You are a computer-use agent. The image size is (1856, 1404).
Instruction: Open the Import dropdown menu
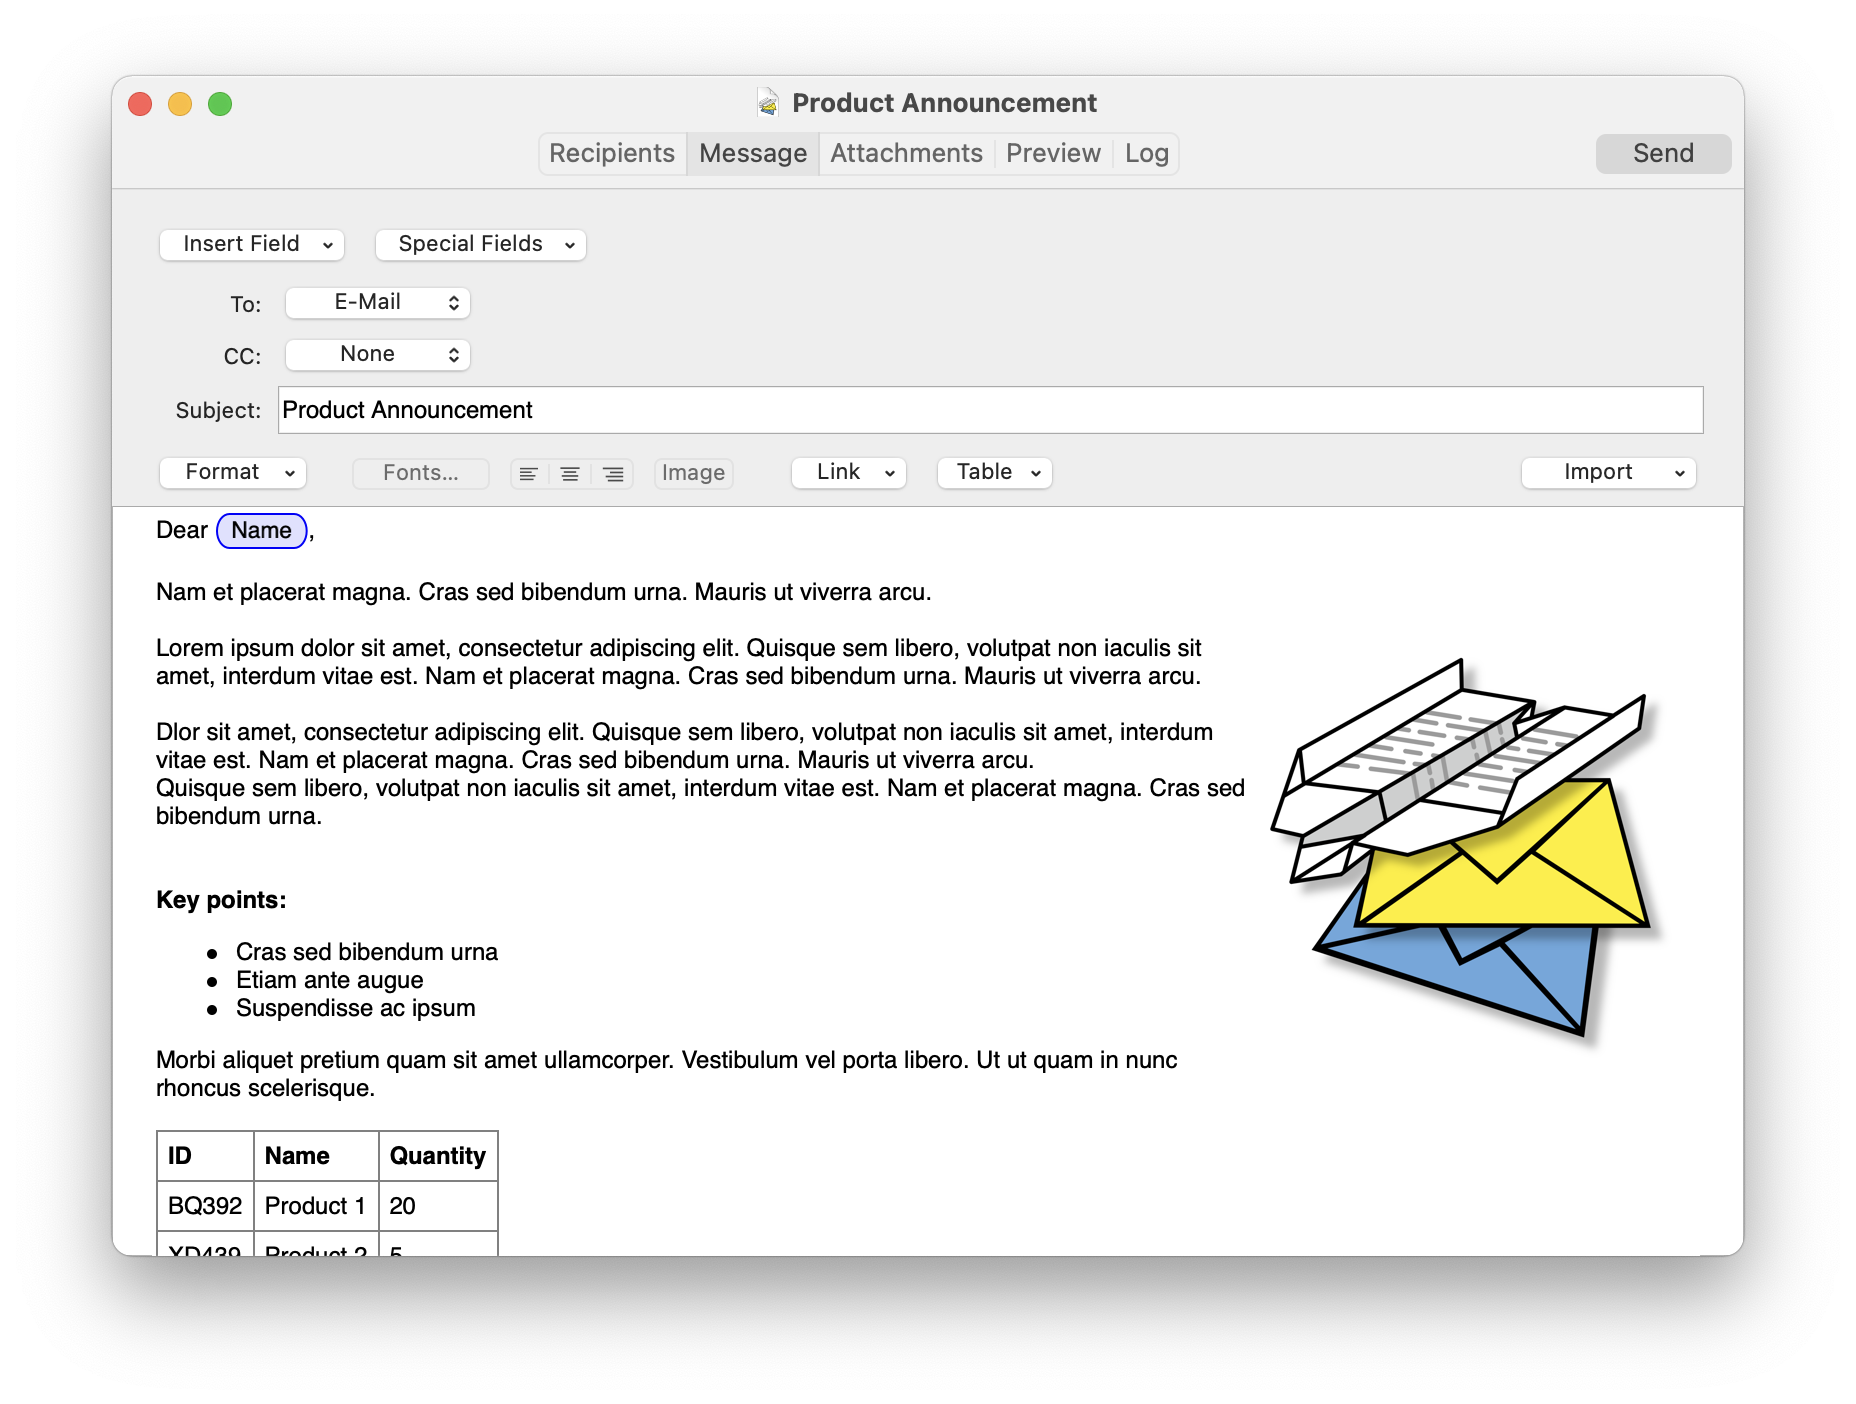1608,472
